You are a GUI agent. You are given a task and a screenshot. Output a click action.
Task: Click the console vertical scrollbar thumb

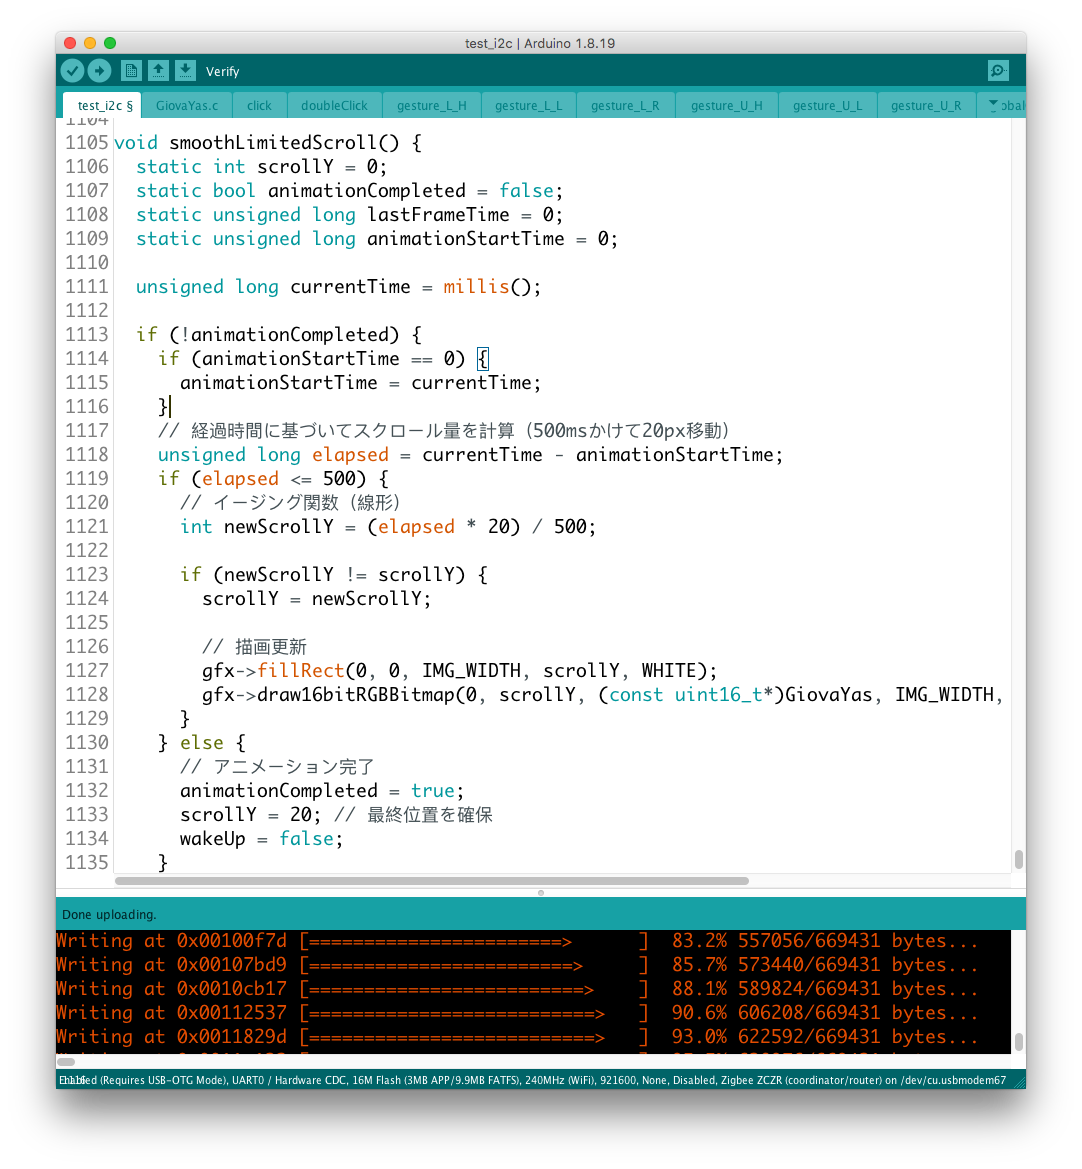pyautogui.click(x=1018, y=1042)
